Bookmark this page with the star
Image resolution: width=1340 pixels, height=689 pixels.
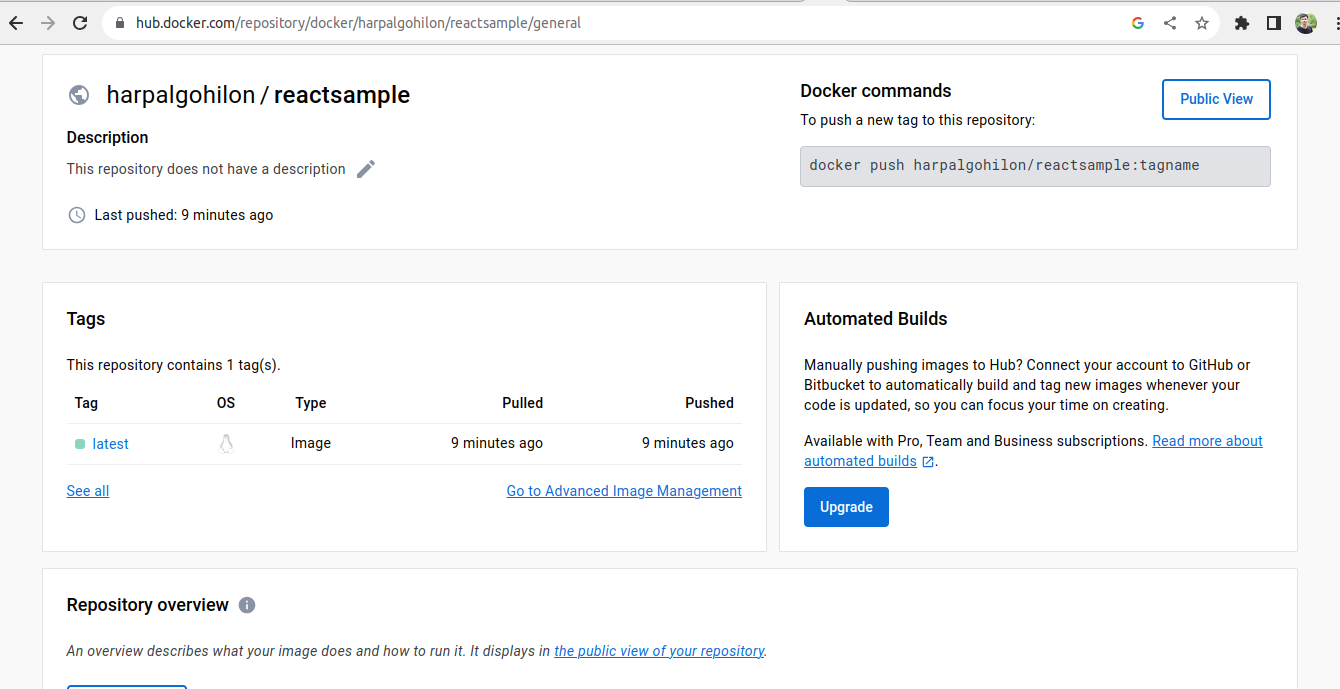(1202, 23)
